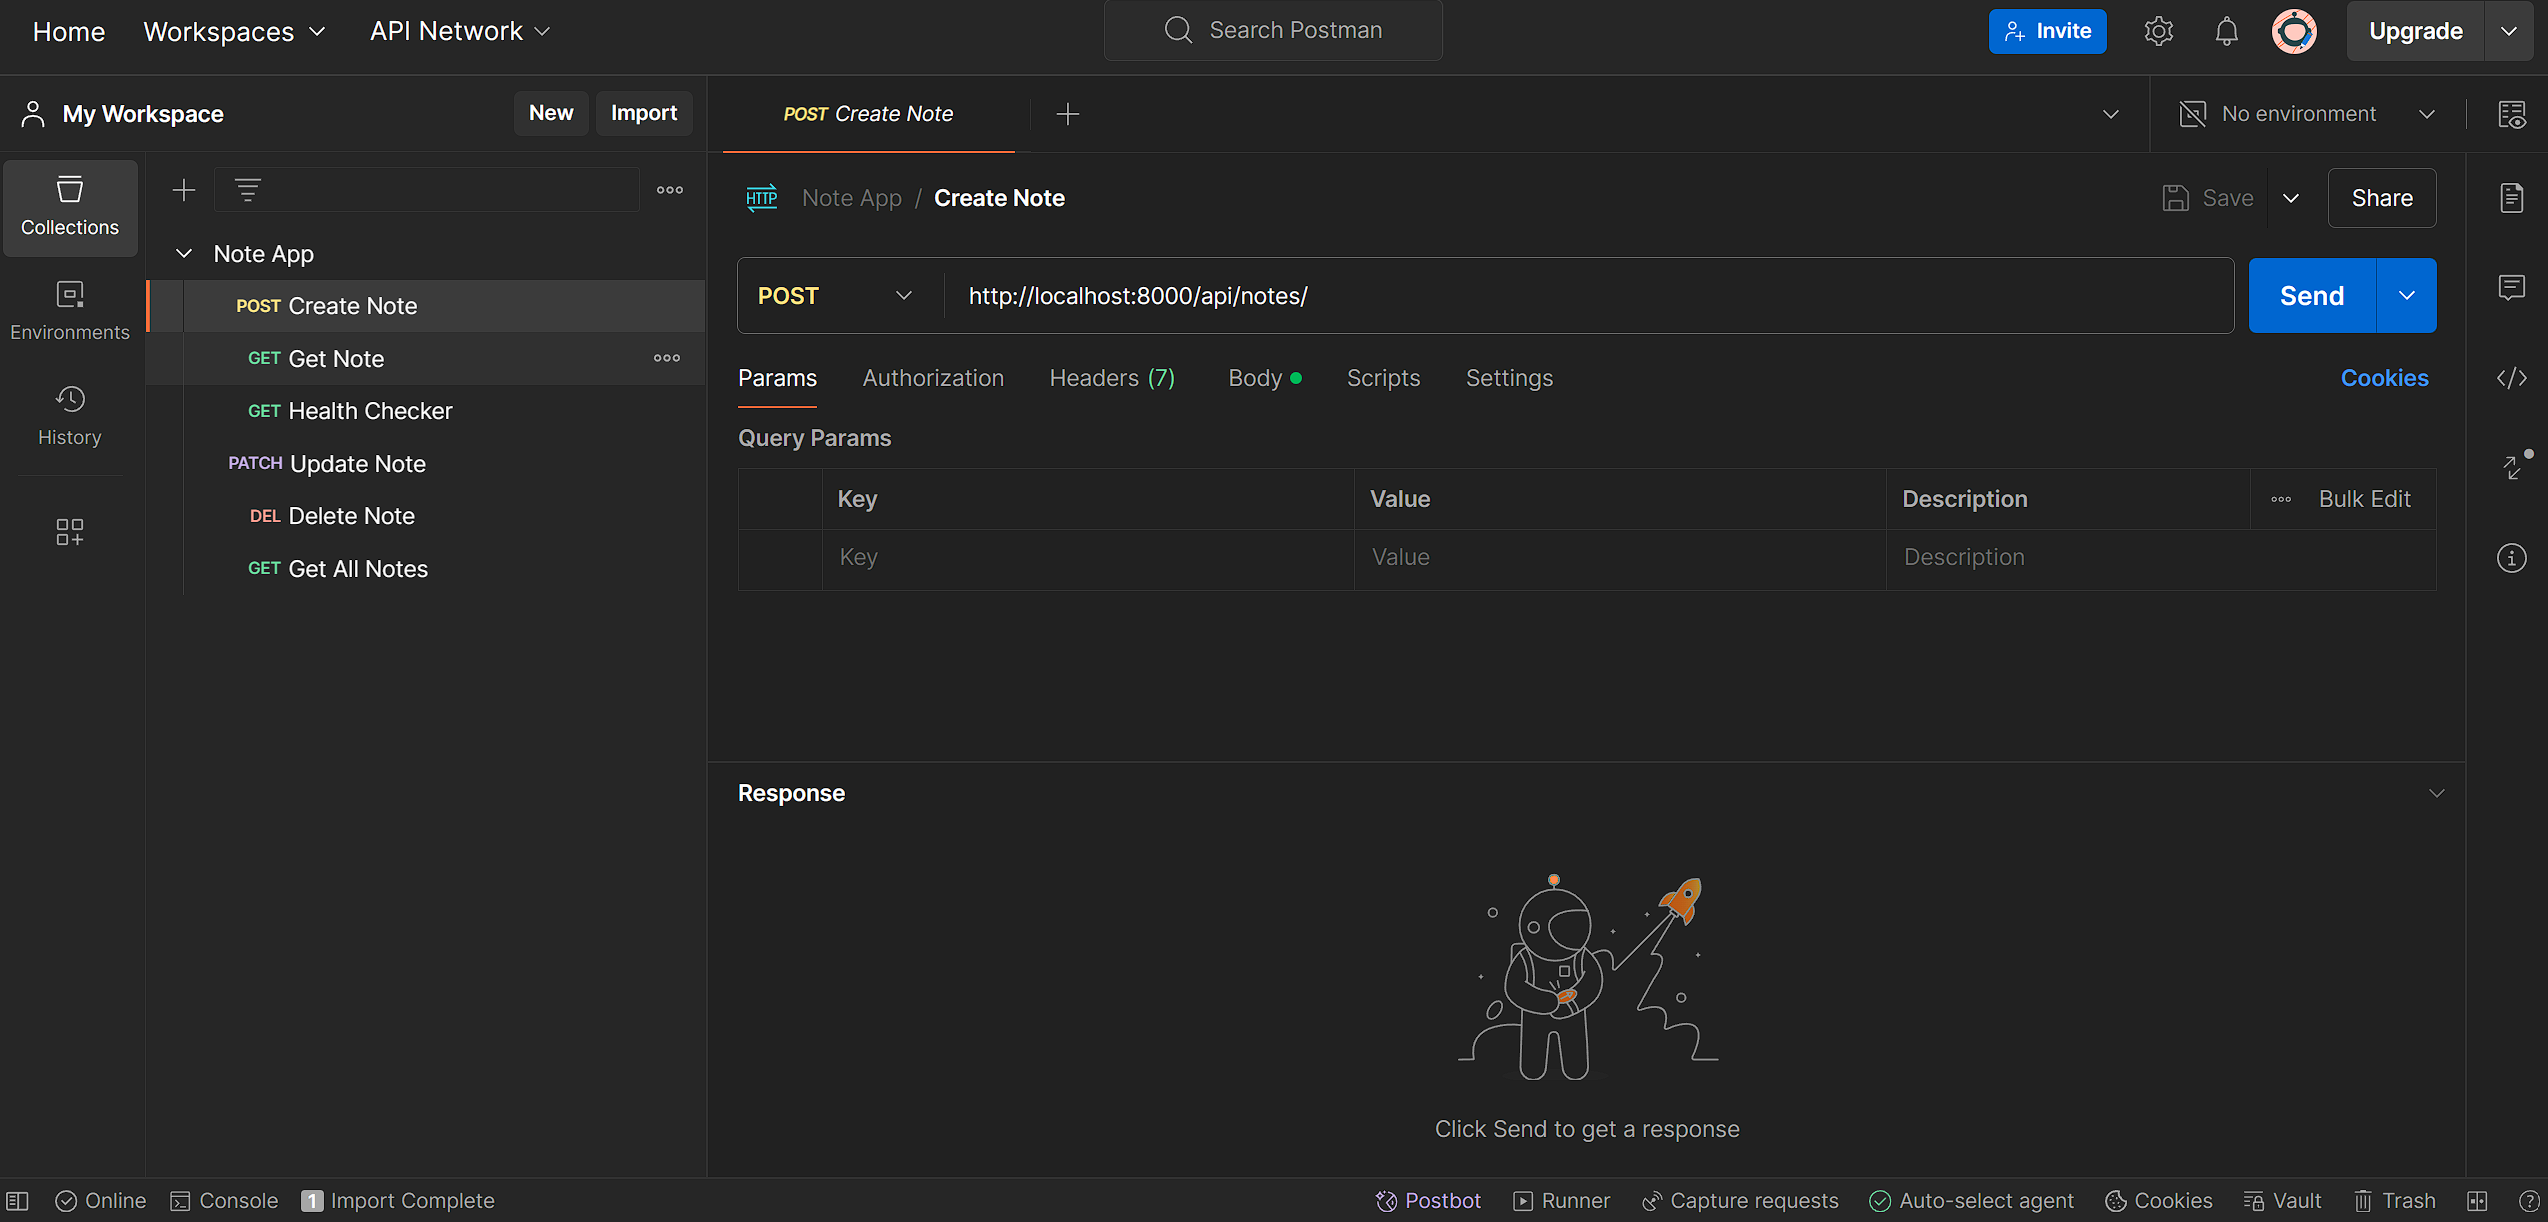
Task: Open the environment quick look icon
Action: pyautogui.click(x=2512, y=114)
